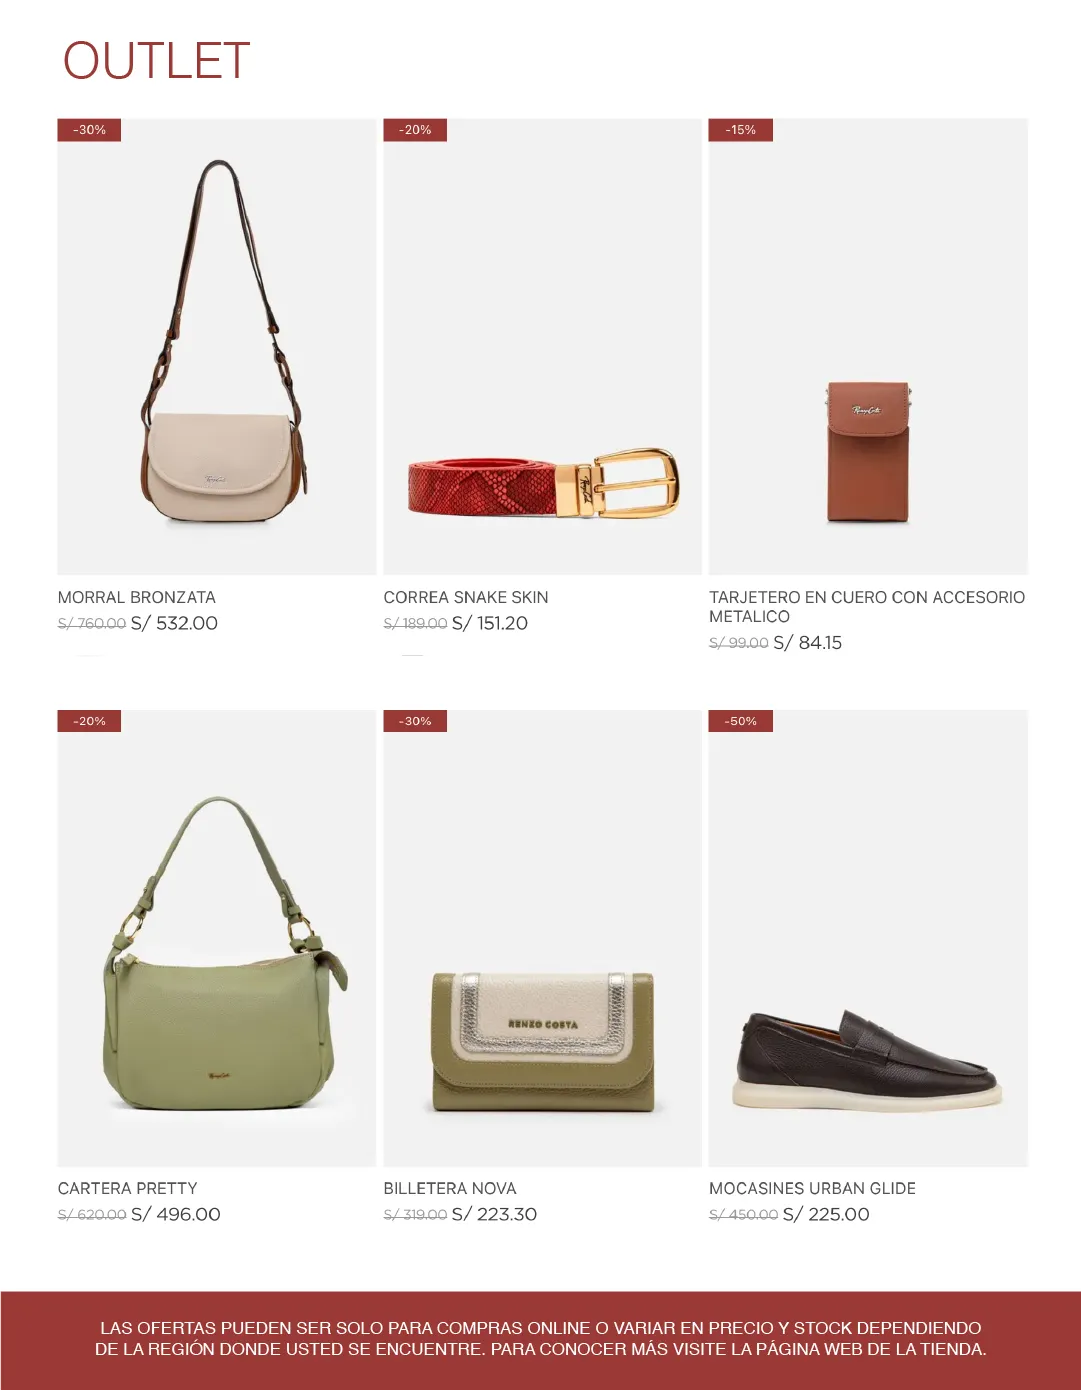Click the S/ 225.00 sale price
The image size is (1081, 1390).
(826, 1214)
